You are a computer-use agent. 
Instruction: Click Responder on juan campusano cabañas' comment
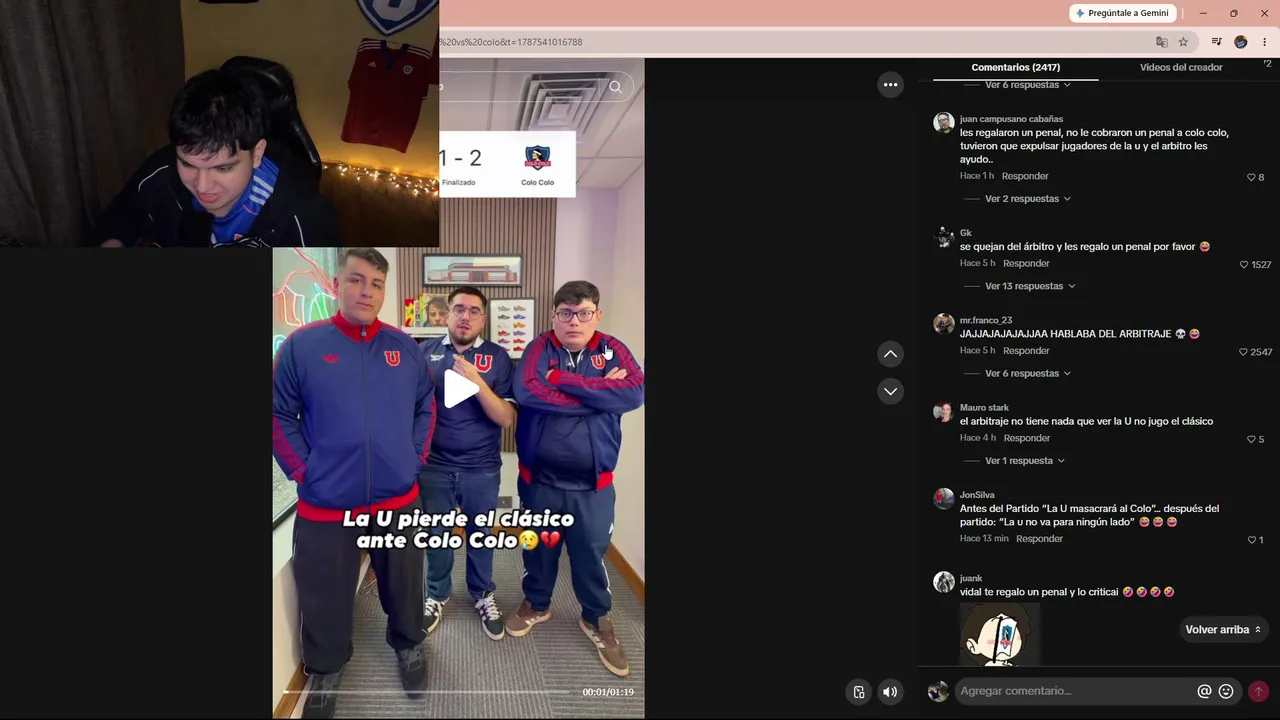(1025, 176)
